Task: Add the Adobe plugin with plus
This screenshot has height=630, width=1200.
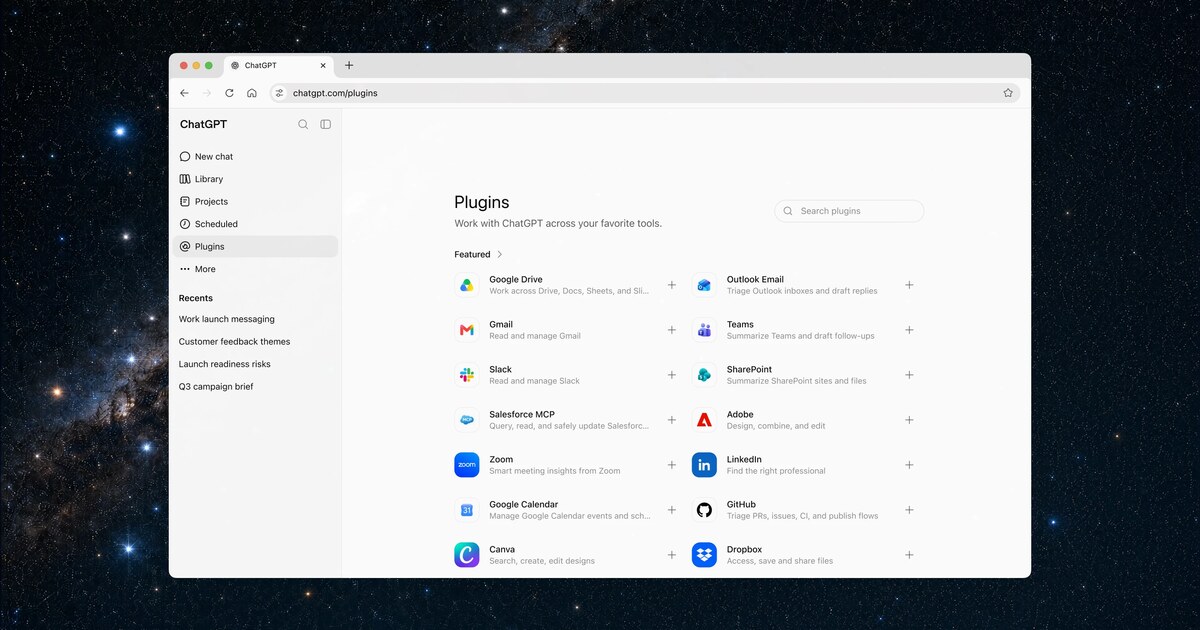Action: coord(909,420)
